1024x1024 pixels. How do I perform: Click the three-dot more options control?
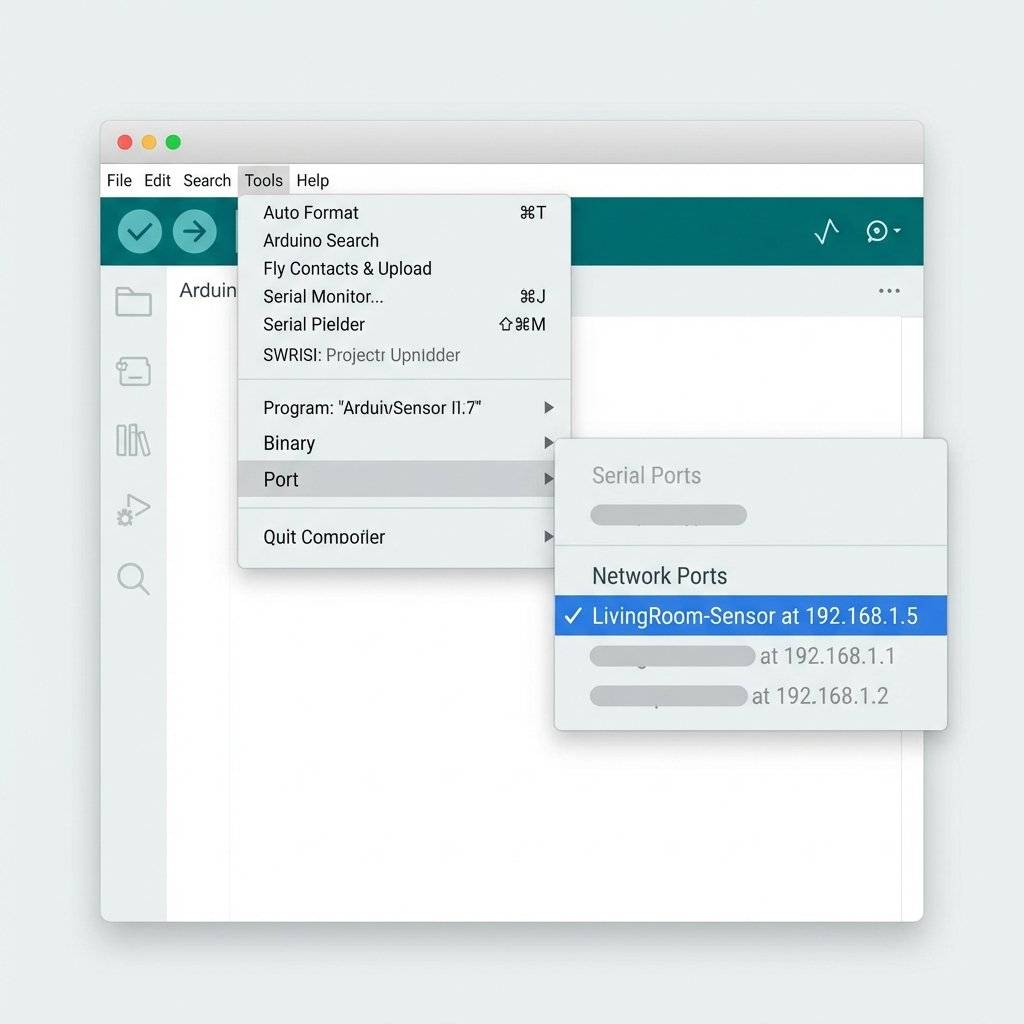pyautogui.click(x=889, y=290)
